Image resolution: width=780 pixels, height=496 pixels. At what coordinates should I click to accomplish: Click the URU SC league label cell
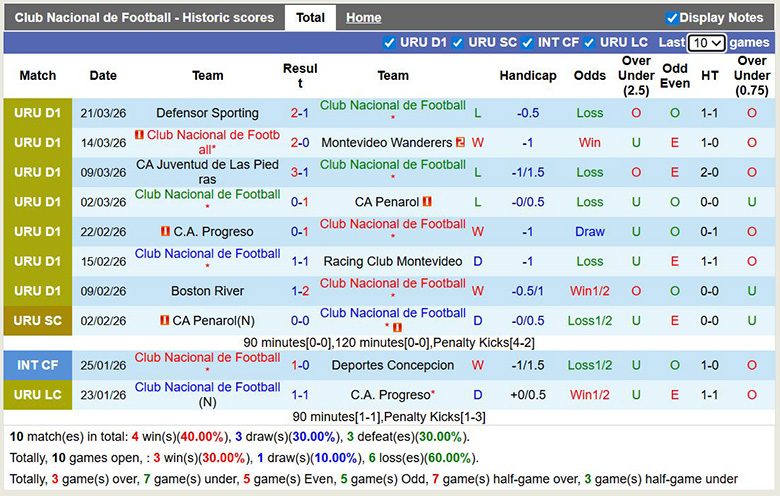click(38, 321)
